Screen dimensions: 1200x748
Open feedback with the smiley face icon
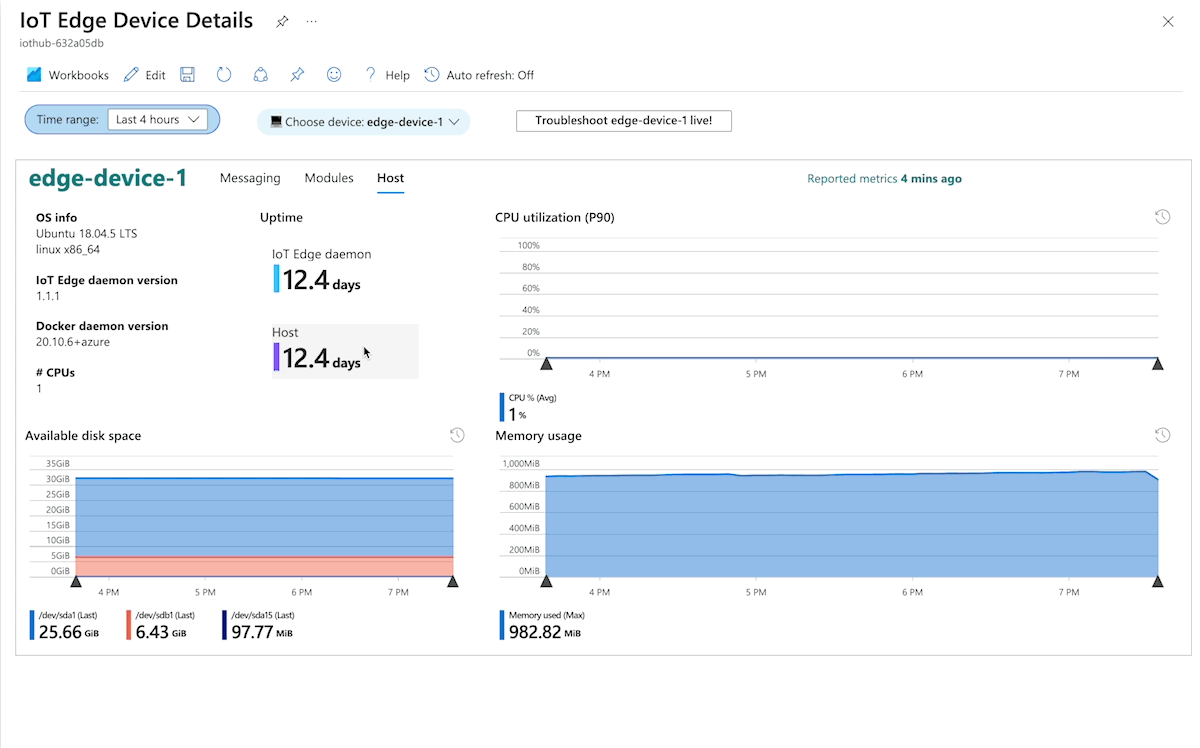click(334, 75)
